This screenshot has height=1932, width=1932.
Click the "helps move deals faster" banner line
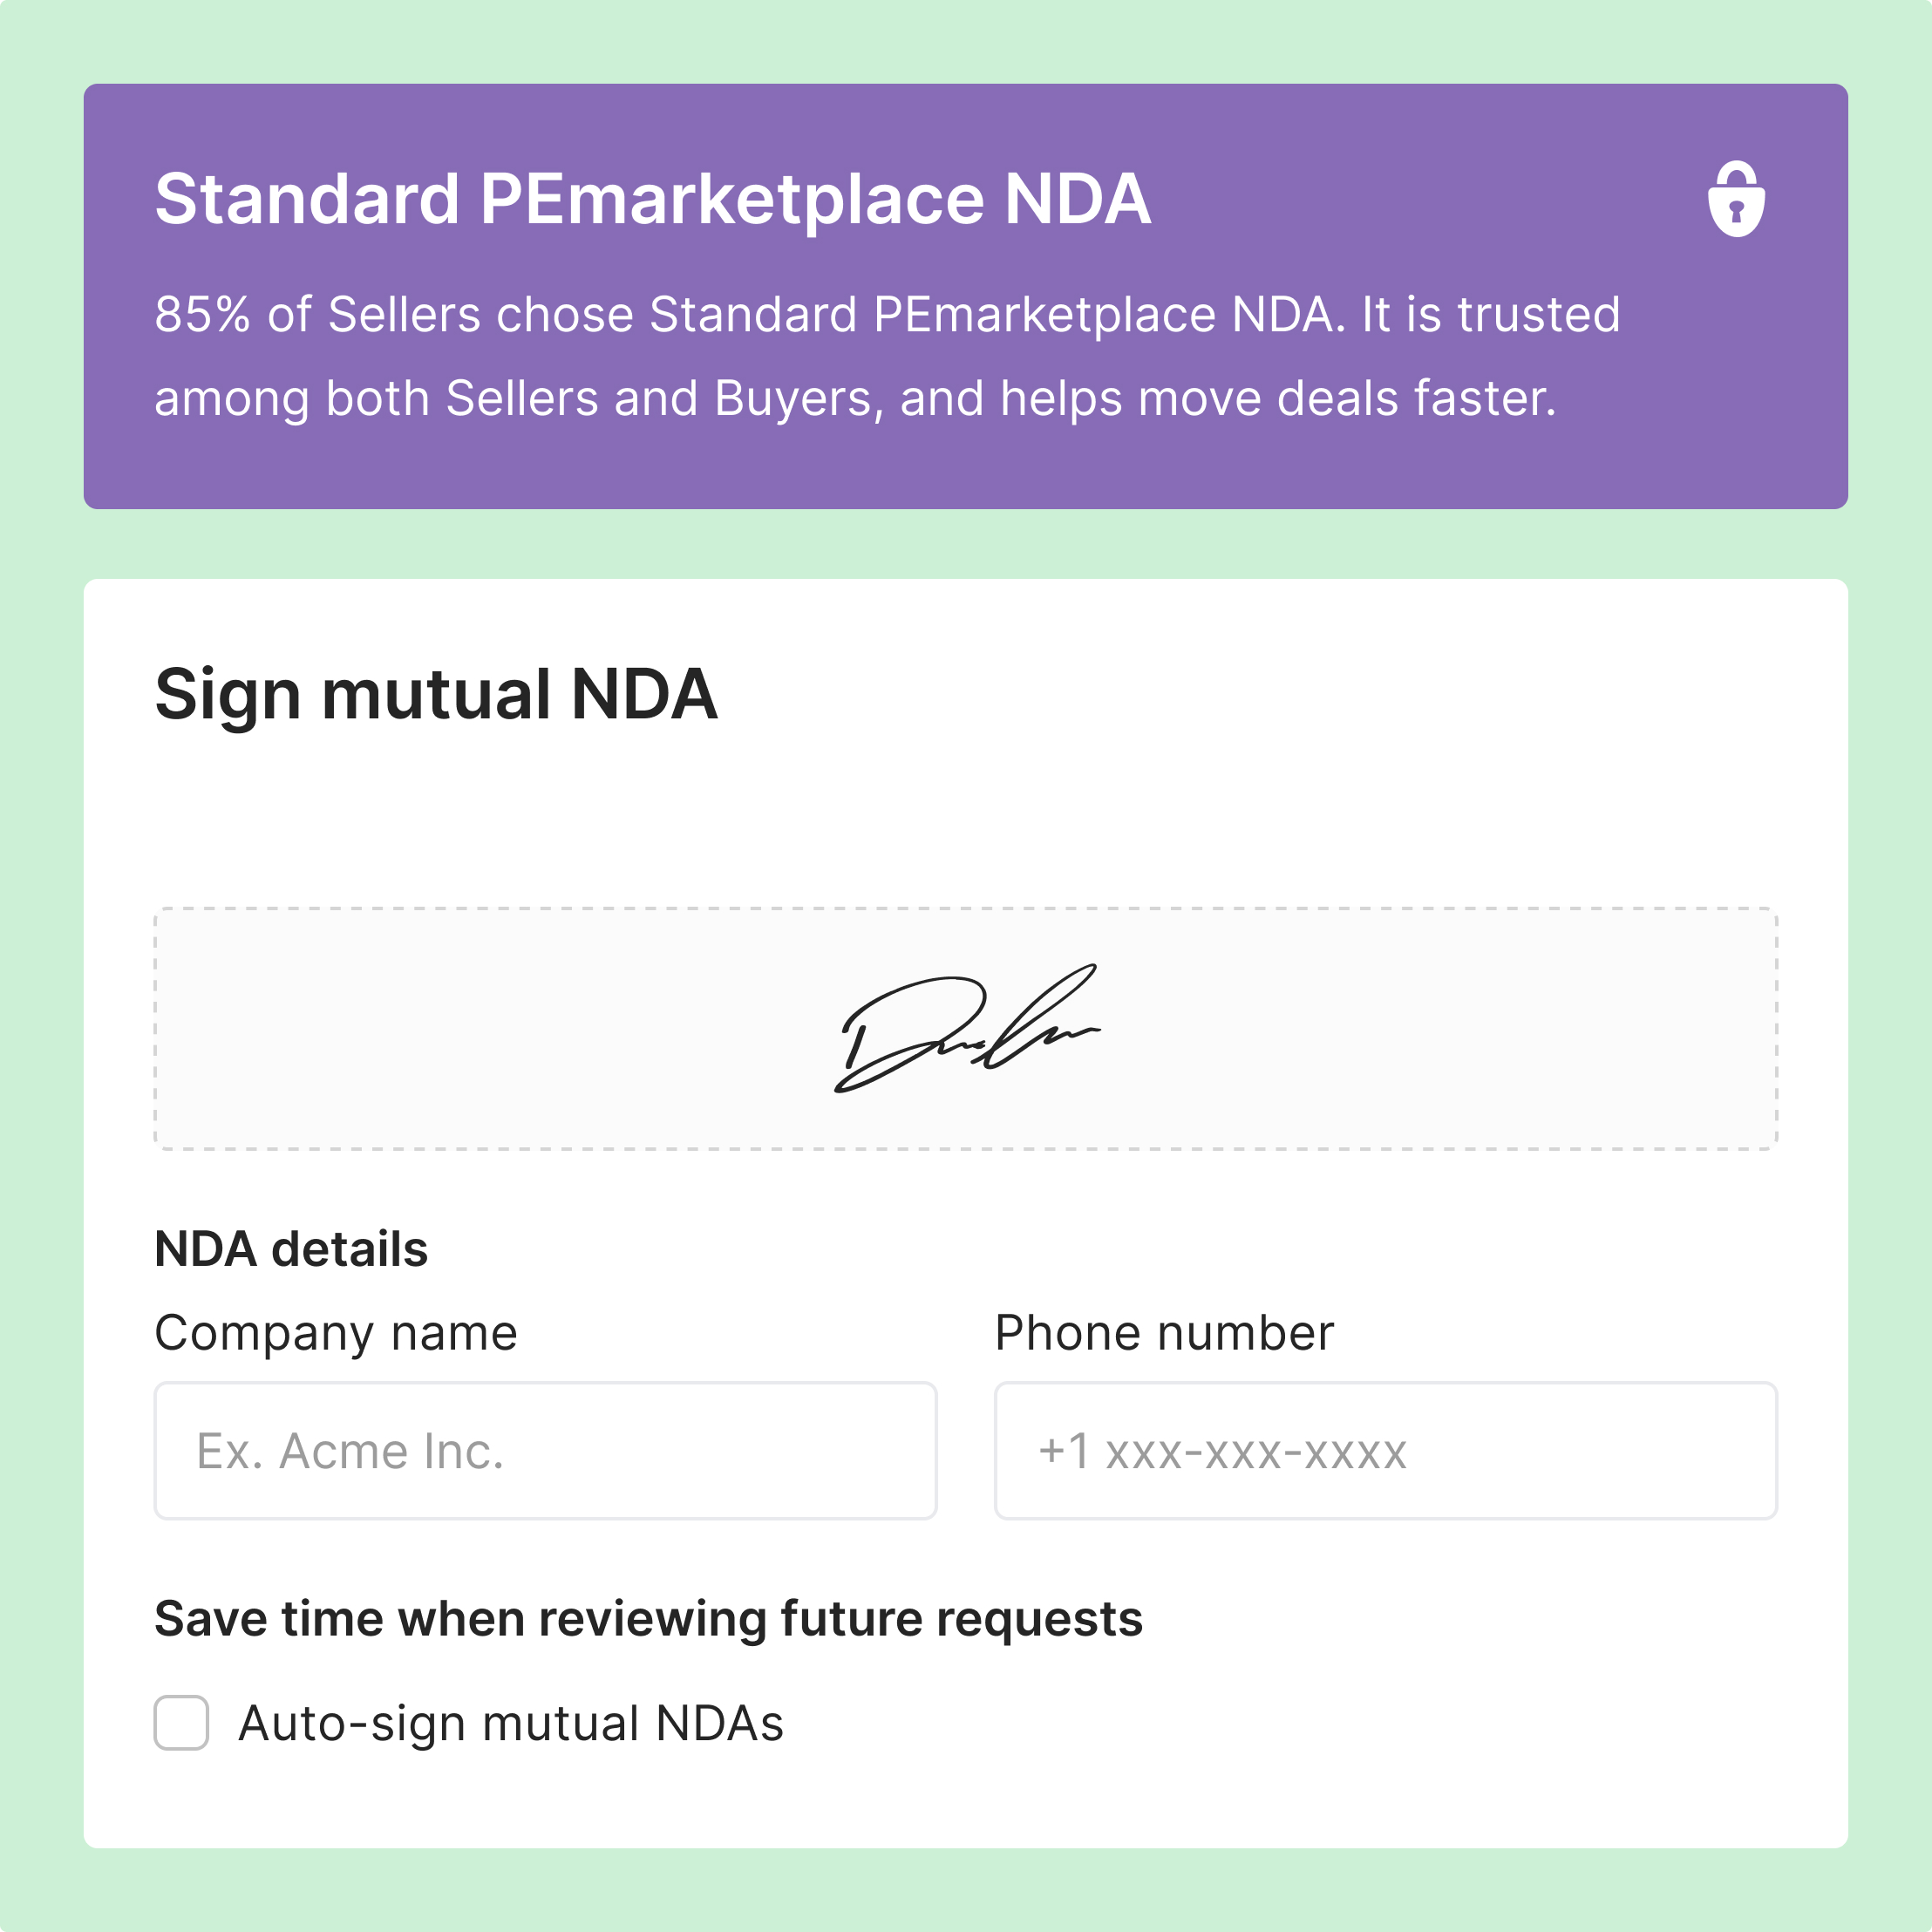[855, 398]
